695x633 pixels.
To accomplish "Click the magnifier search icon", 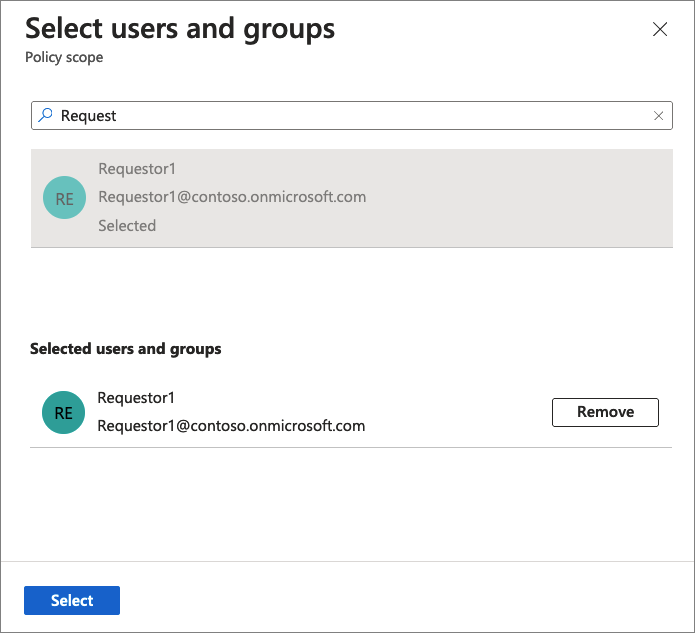I will pyautogui.click(x=45, y=115).
